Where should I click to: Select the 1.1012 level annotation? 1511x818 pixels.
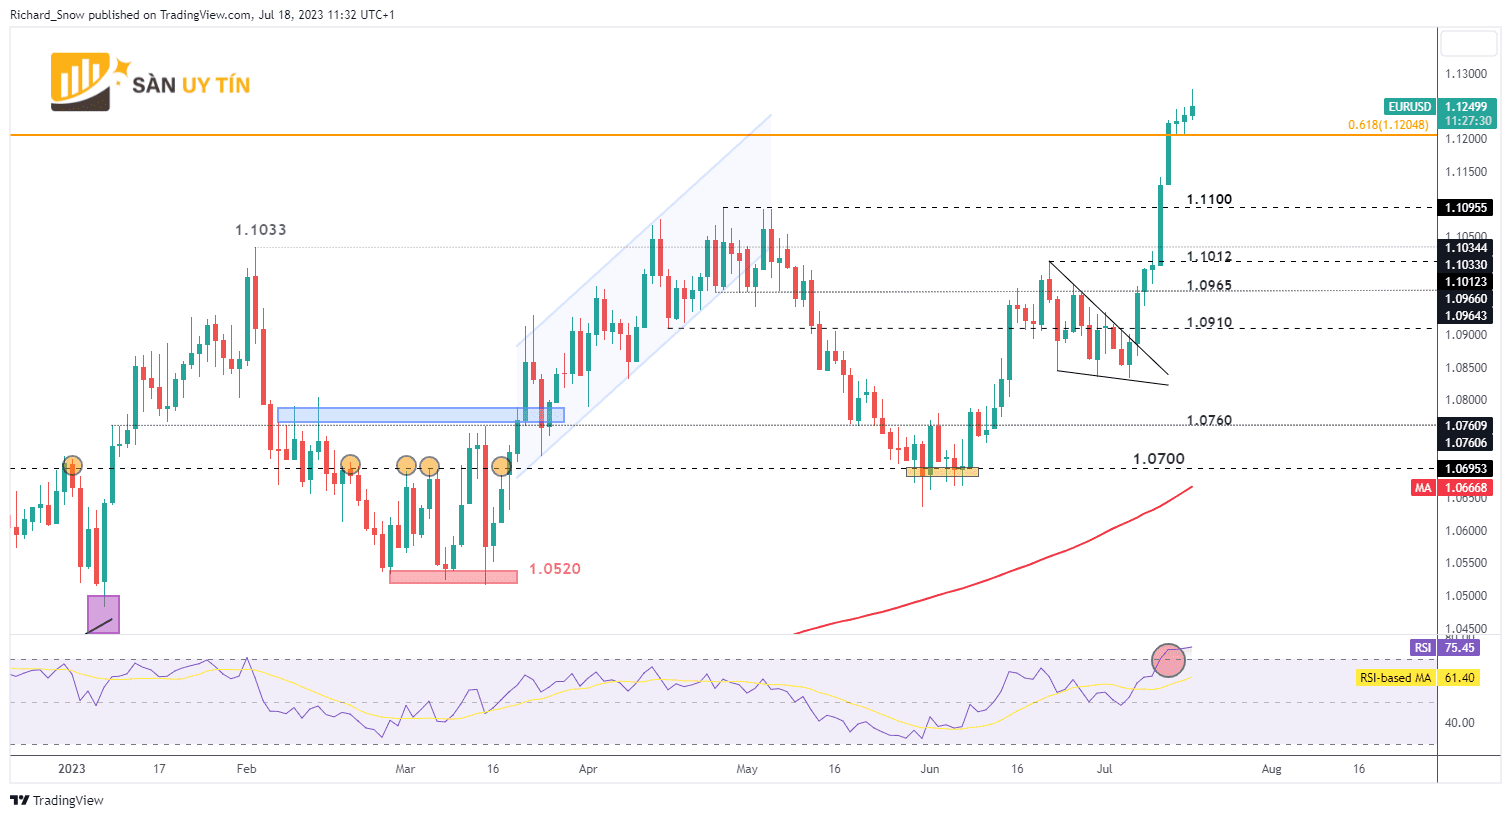point(1209,257)
